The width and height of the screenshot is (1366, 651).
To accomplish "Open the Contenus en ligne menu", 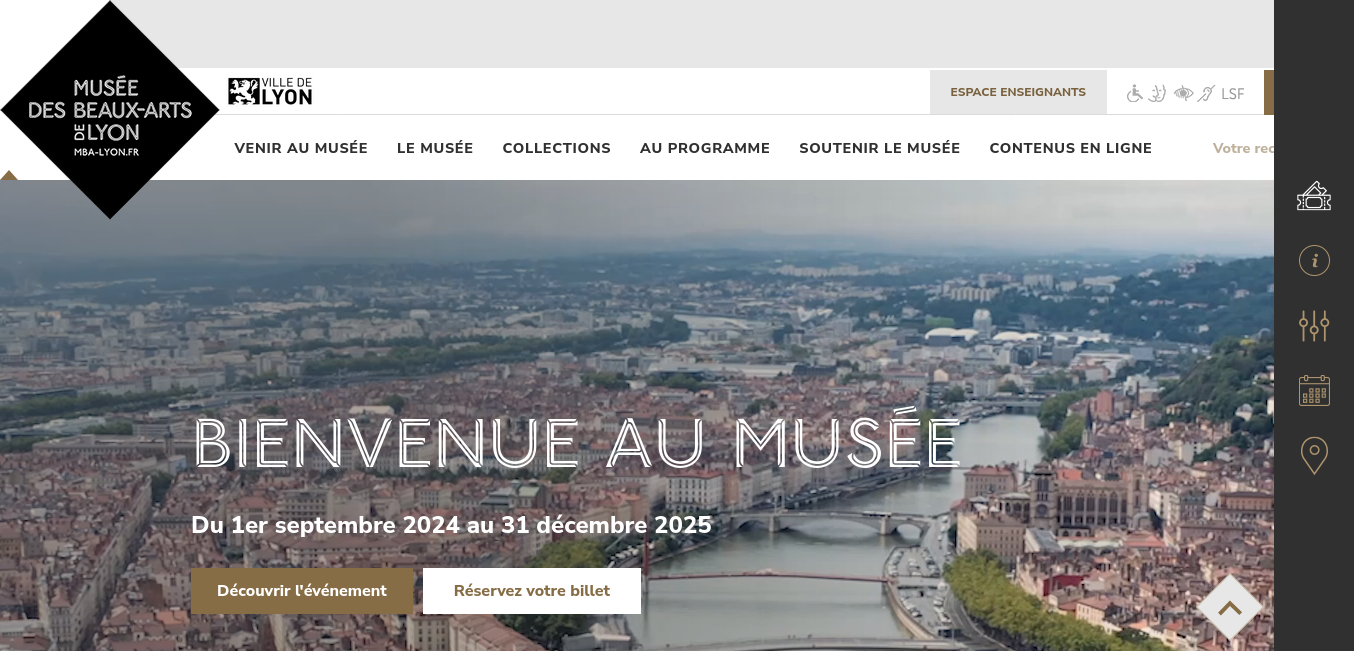I will (x=1071, y=148).
